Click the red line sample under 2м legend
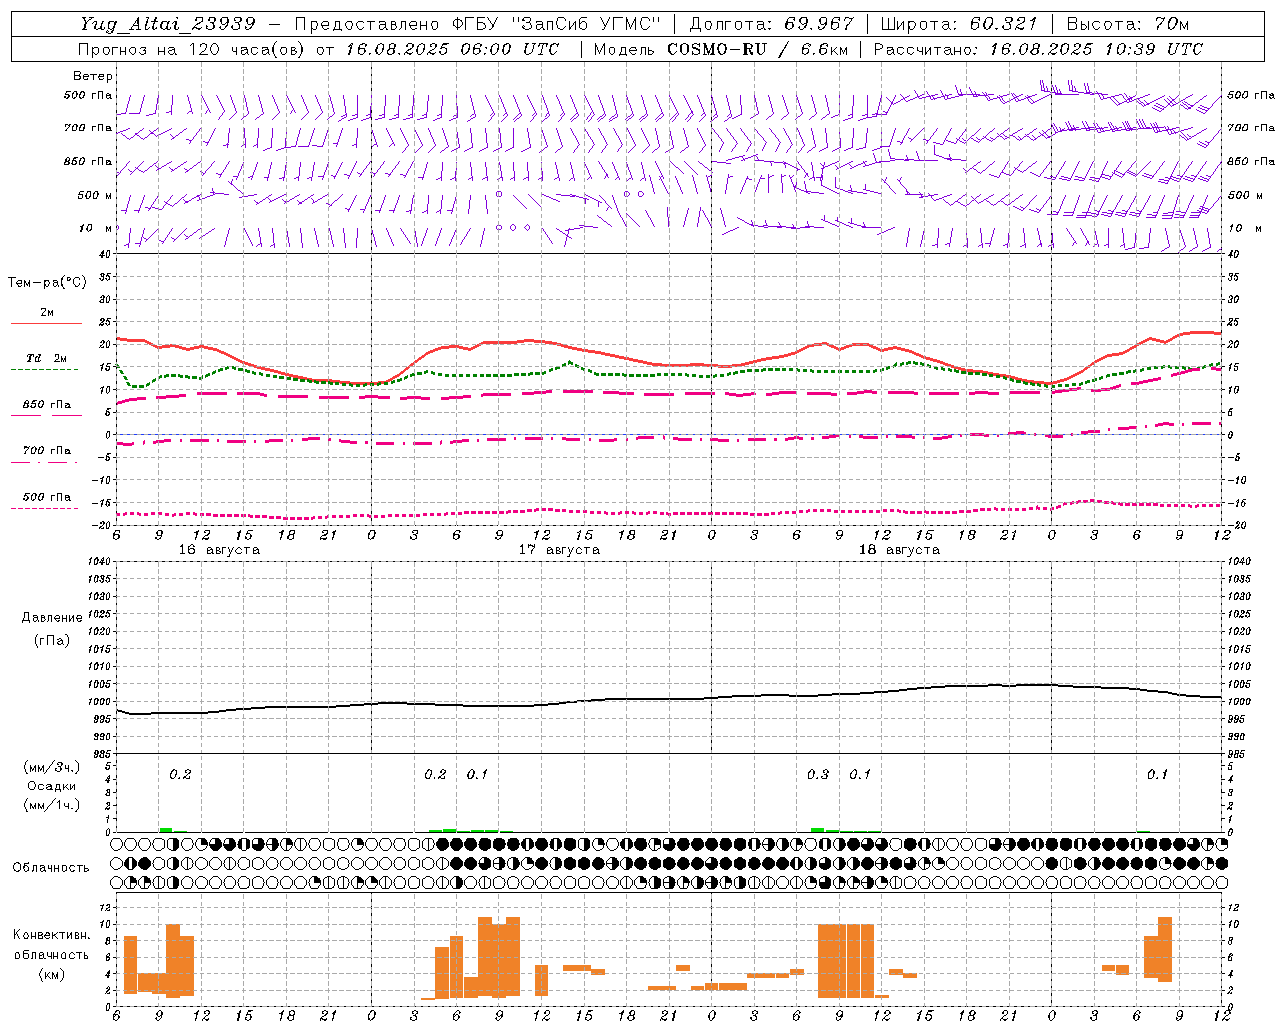The image size is (1280, 1024). [46, 324]
